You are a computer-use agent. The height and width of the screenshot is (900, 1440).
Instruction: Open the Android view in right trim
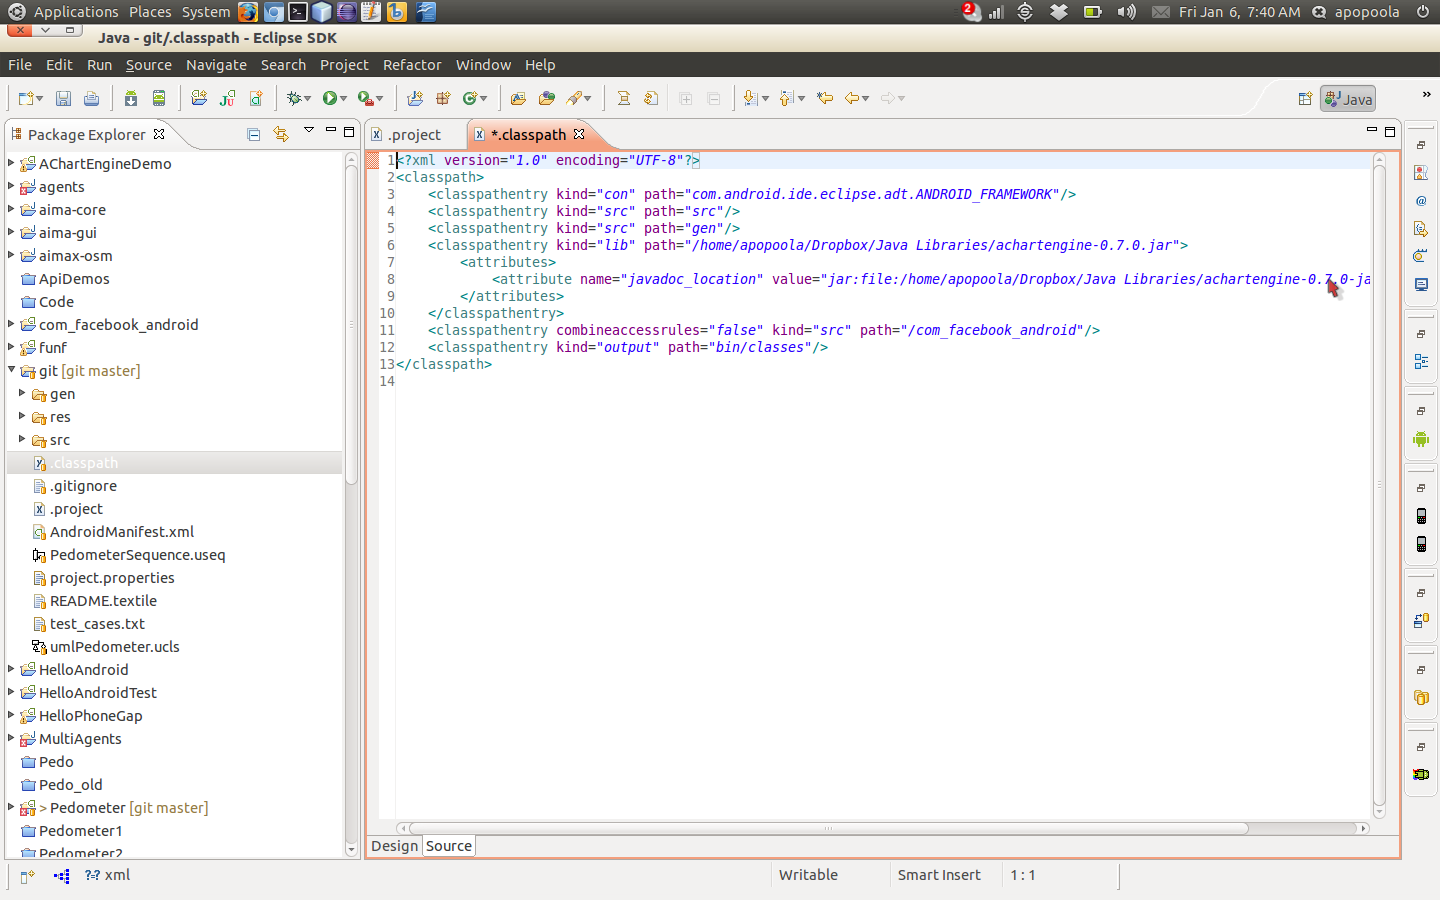pyautogui.click(x=1421, y=439)
